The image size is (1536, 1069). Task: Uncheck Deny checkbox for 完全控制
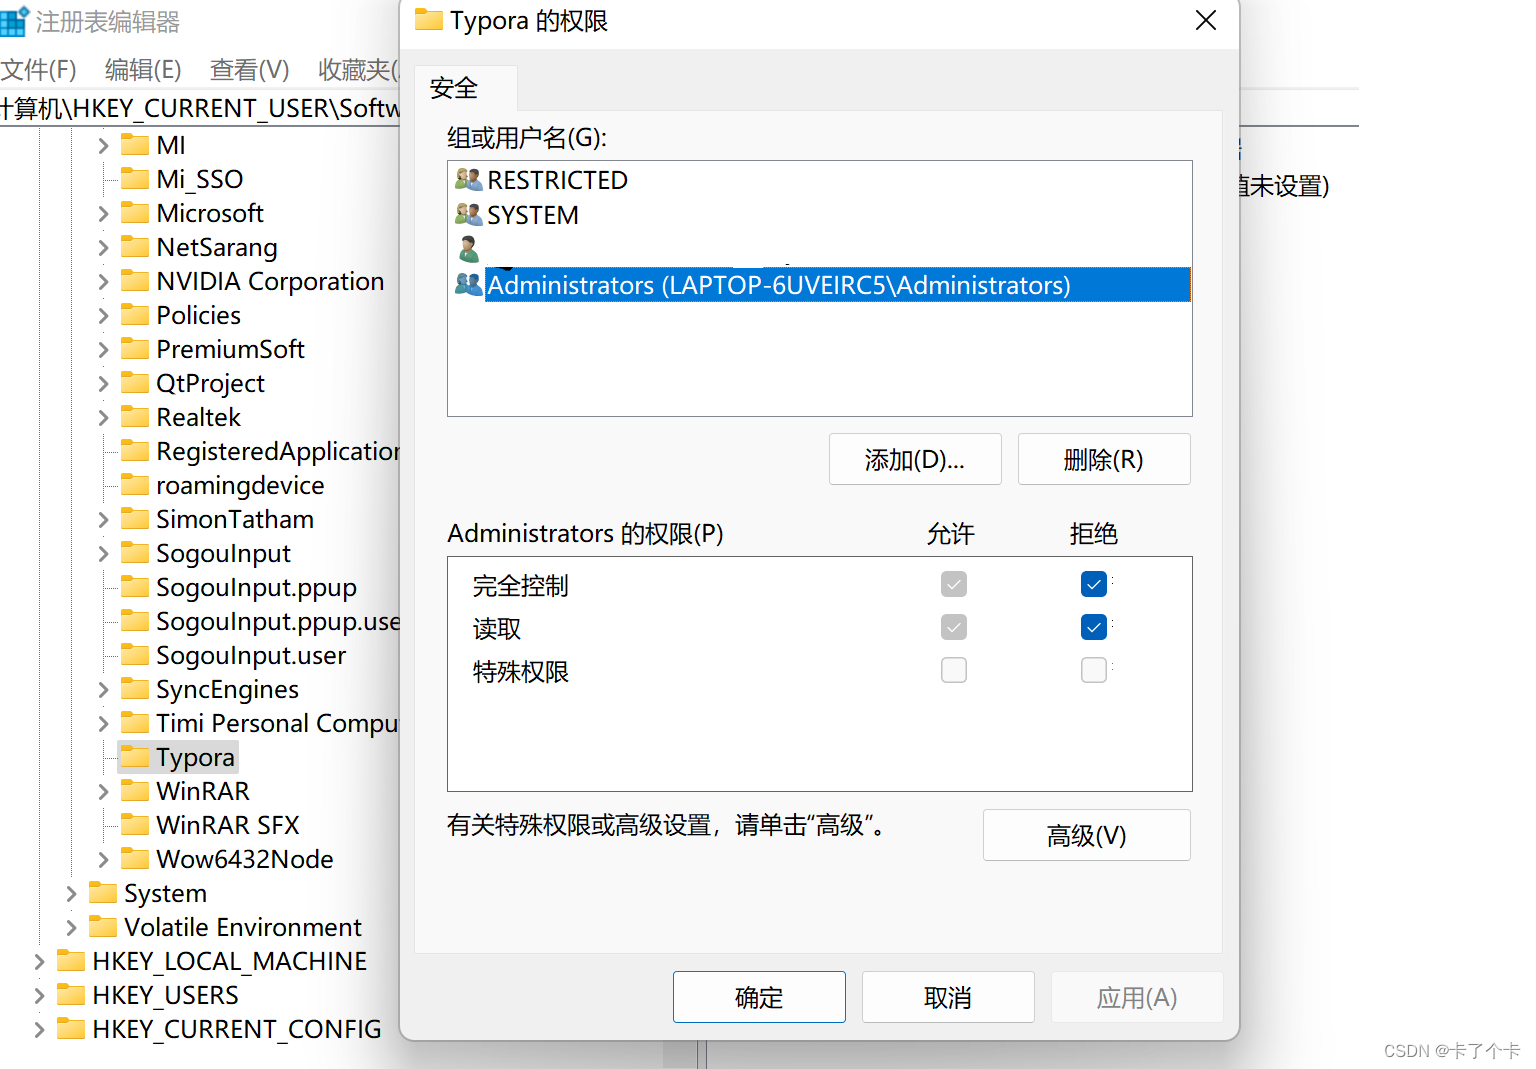coord(1094,584)
